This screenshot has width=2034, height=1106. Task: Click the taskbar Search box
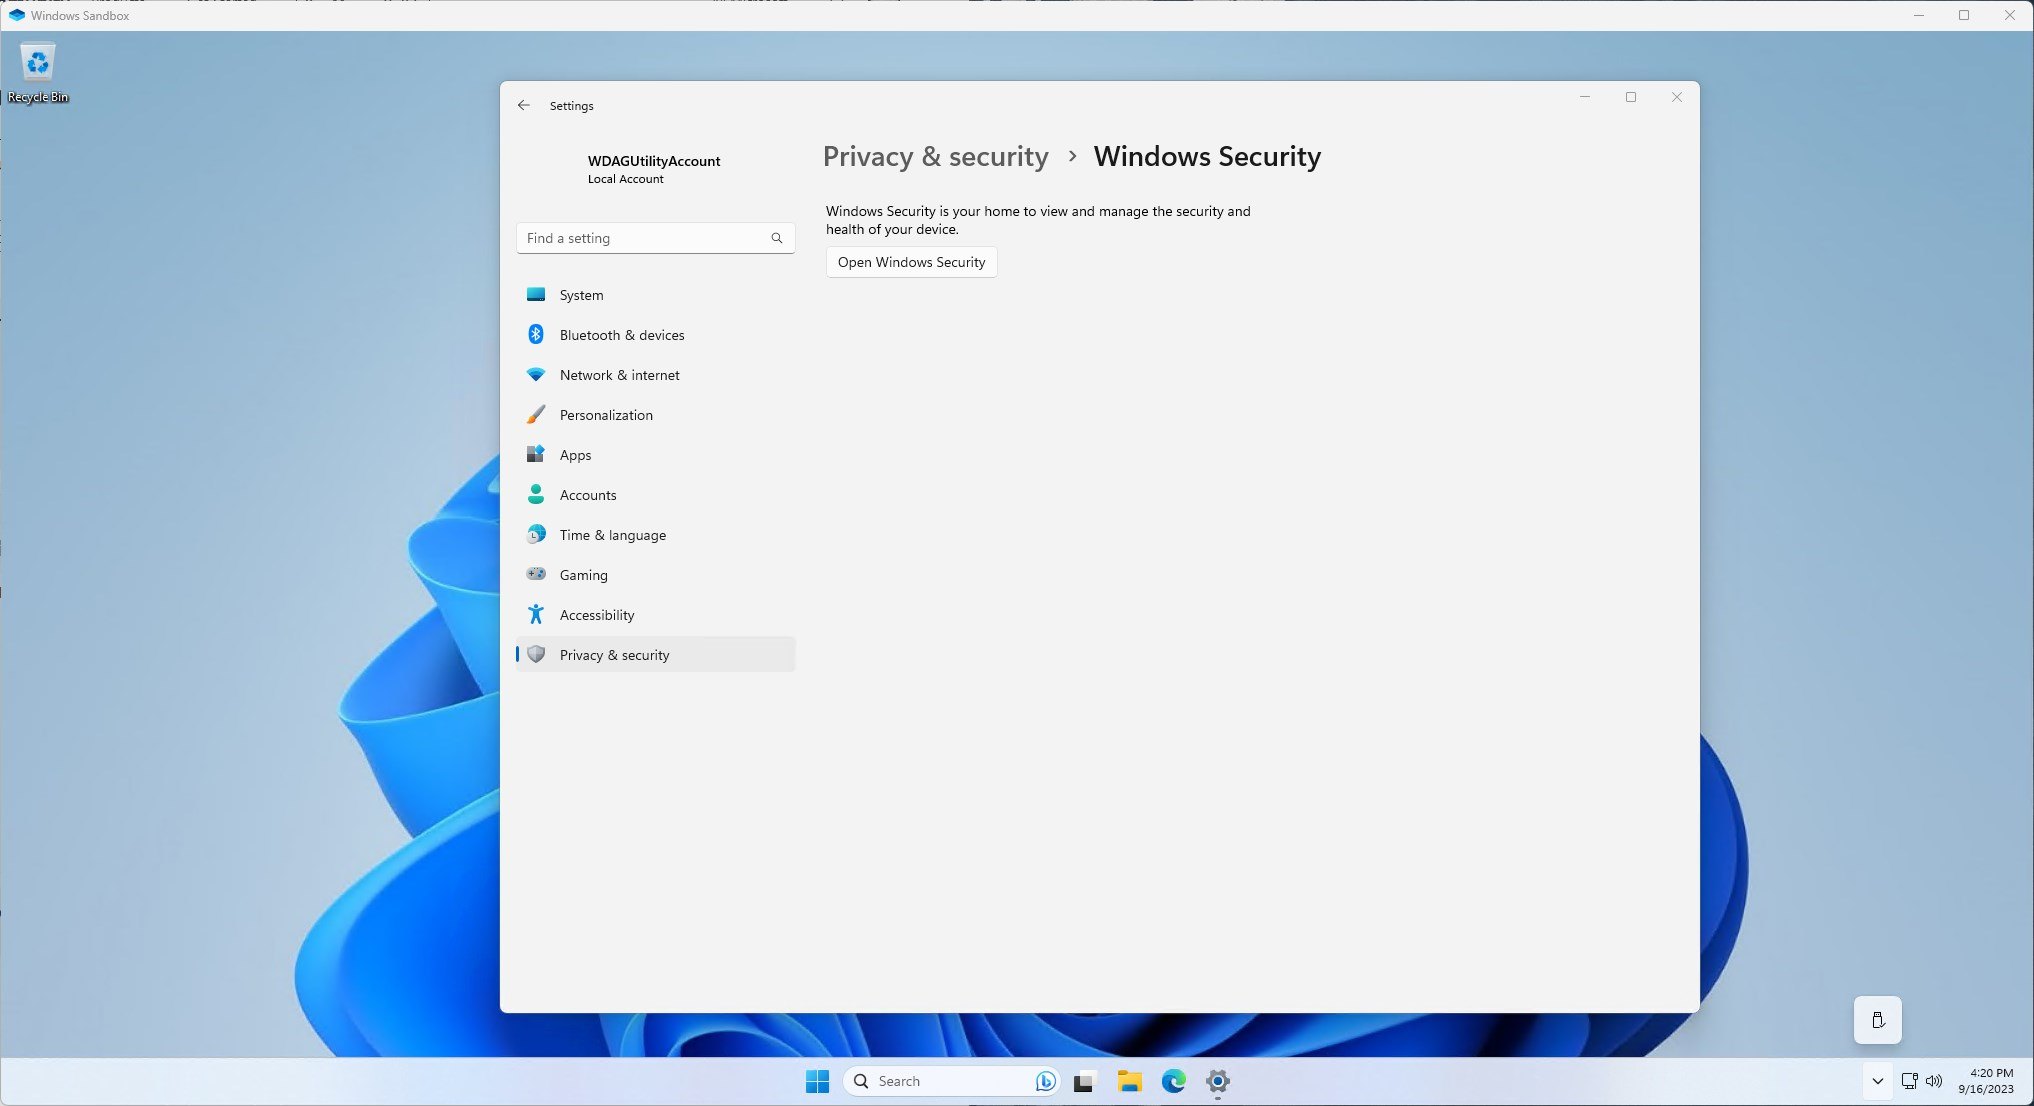tap(950, 1081)
